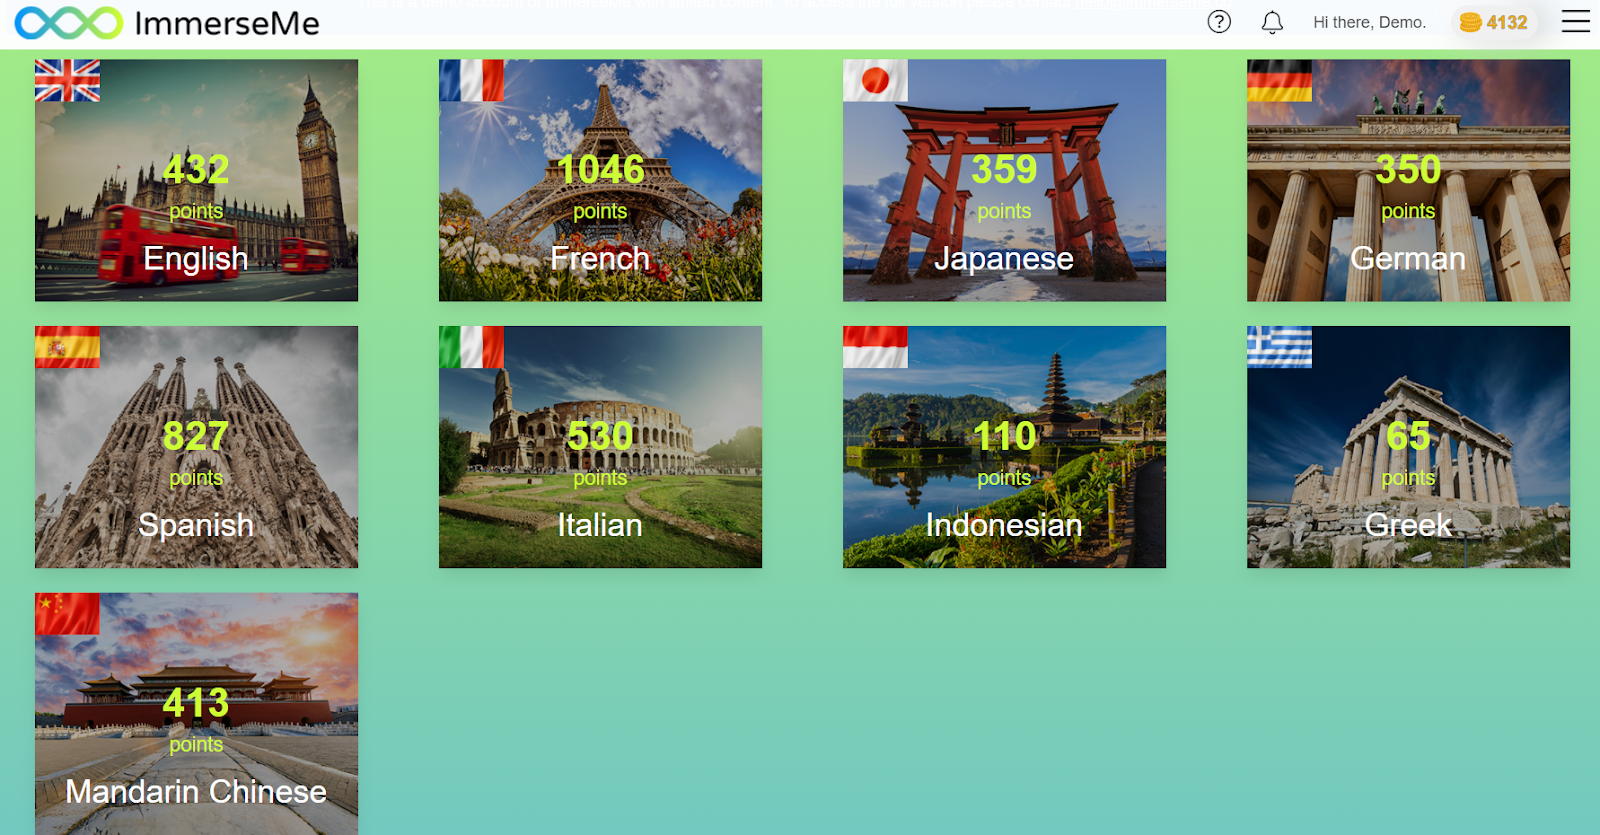Open the notifications bell
Screen dimensions: 1600x835
point(1272,22)
